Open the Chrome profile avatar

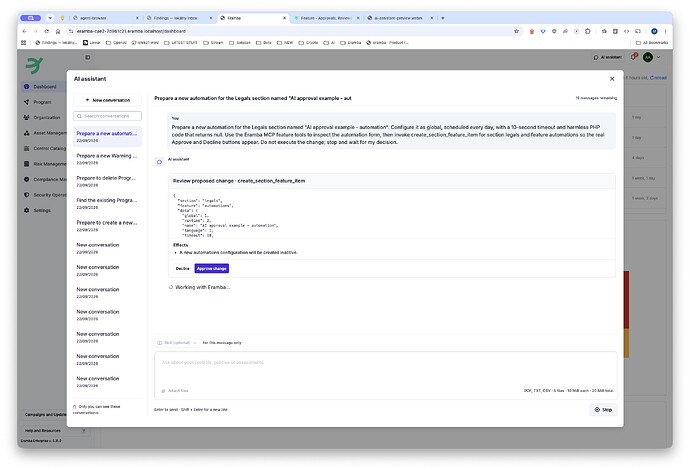point(654,31)
